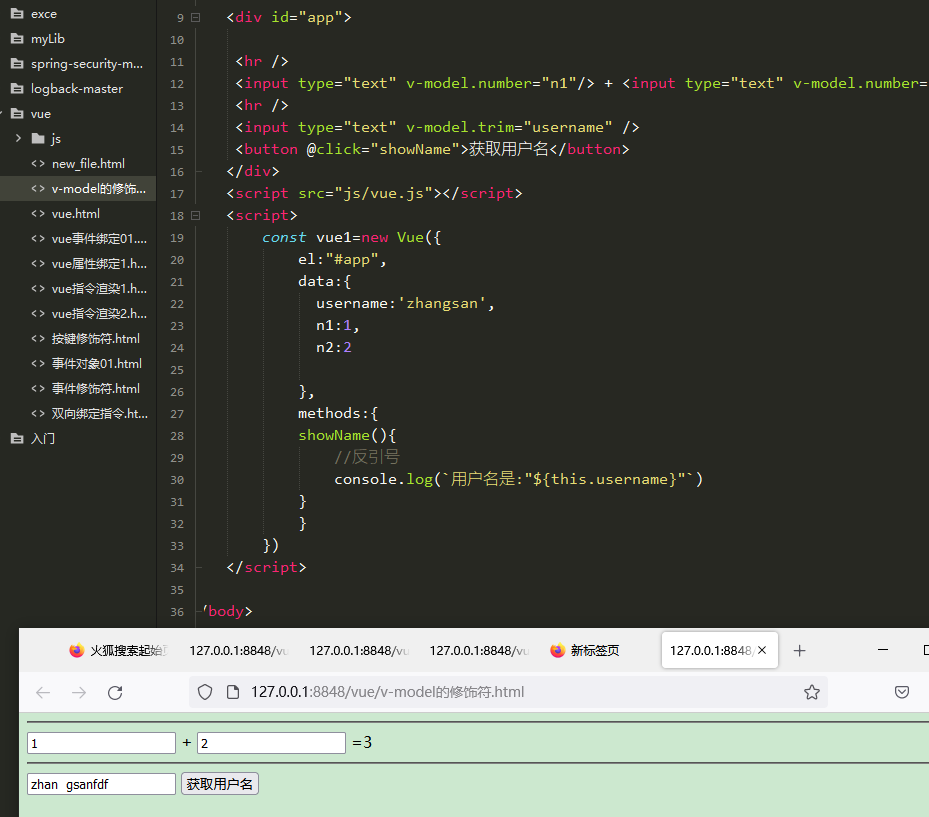
Task: Click the second number input containing 2
Action: click(x=271, y=743)
